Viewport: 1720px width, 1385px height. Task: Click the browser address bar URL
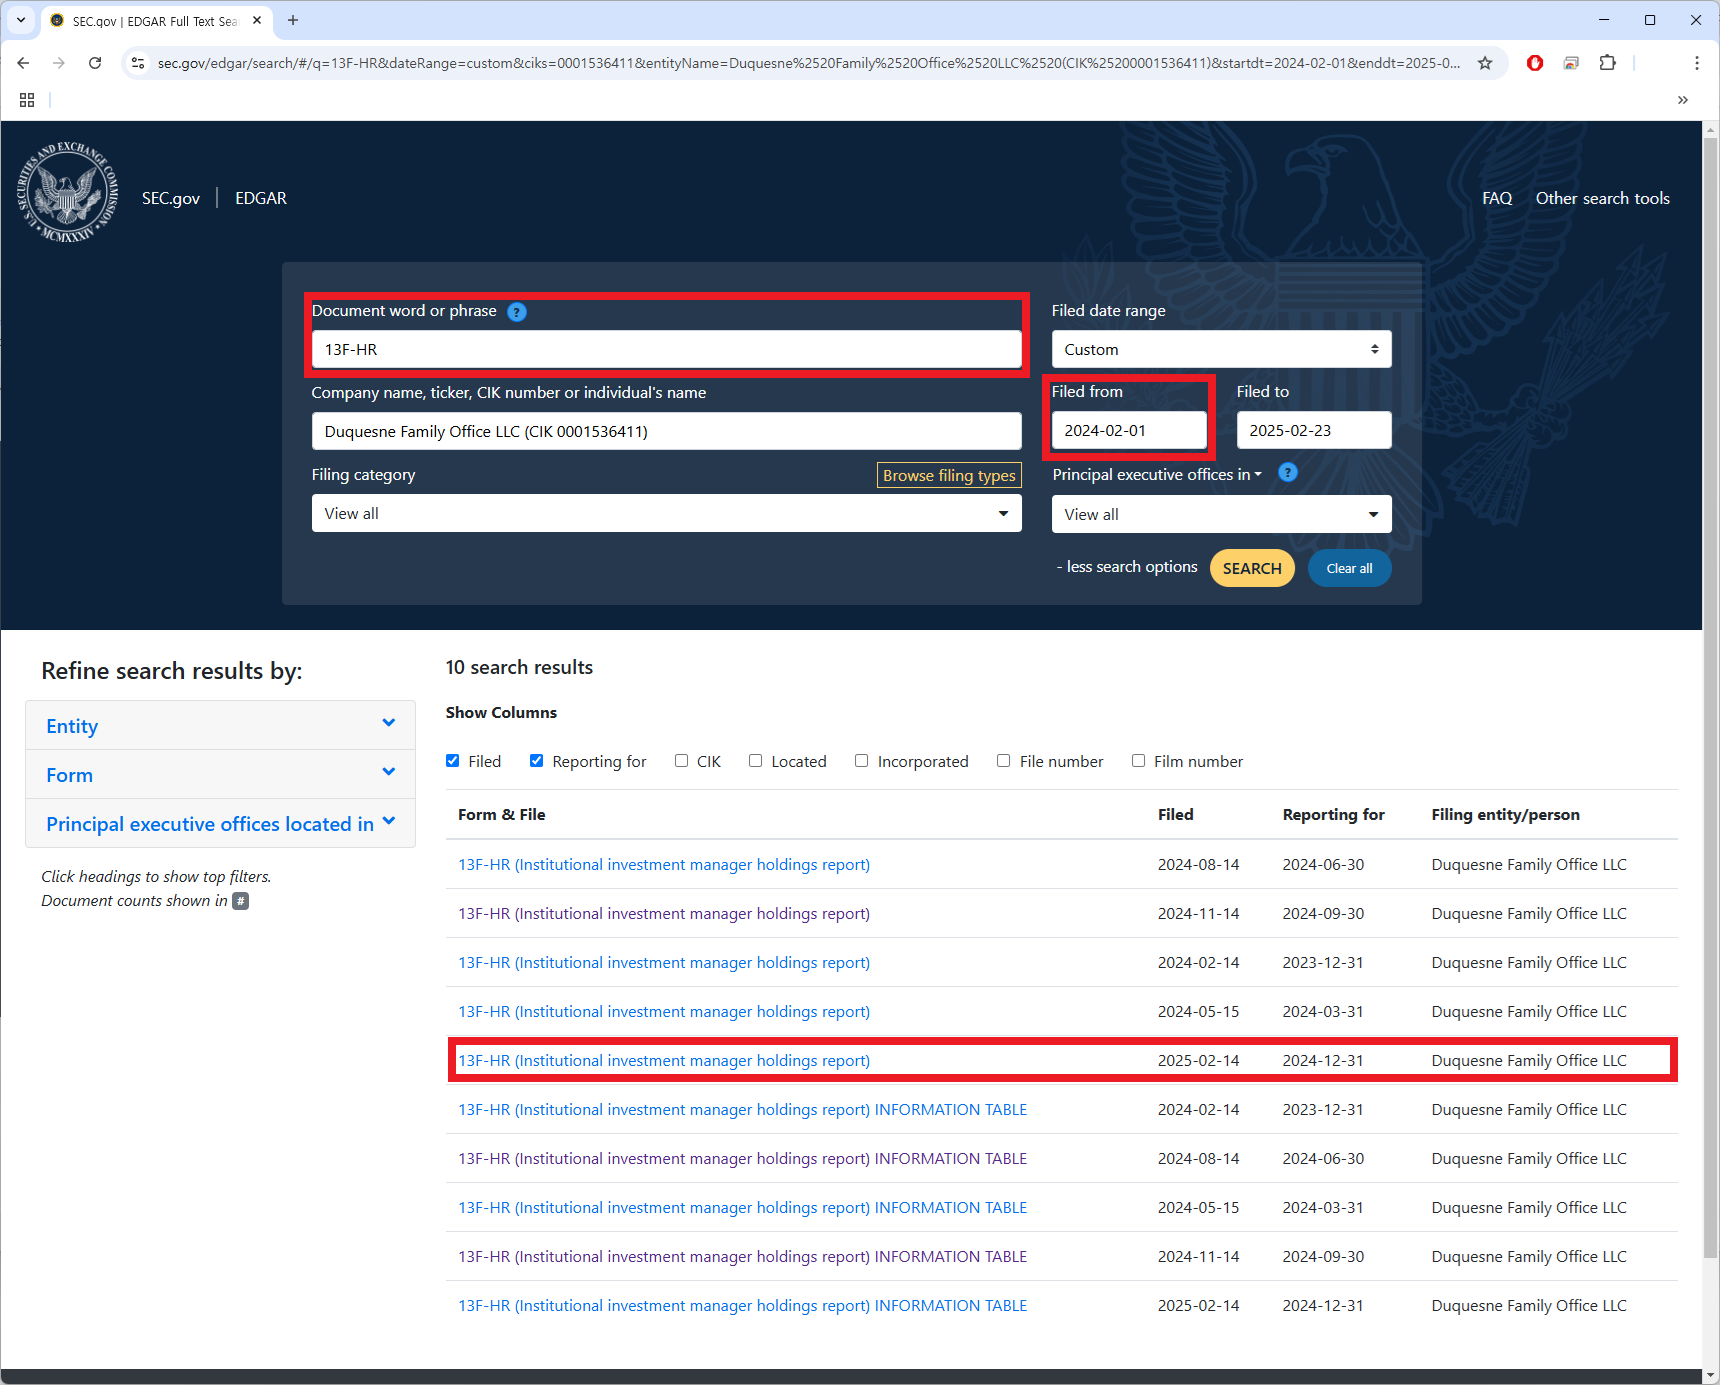(x=808, y=63)
